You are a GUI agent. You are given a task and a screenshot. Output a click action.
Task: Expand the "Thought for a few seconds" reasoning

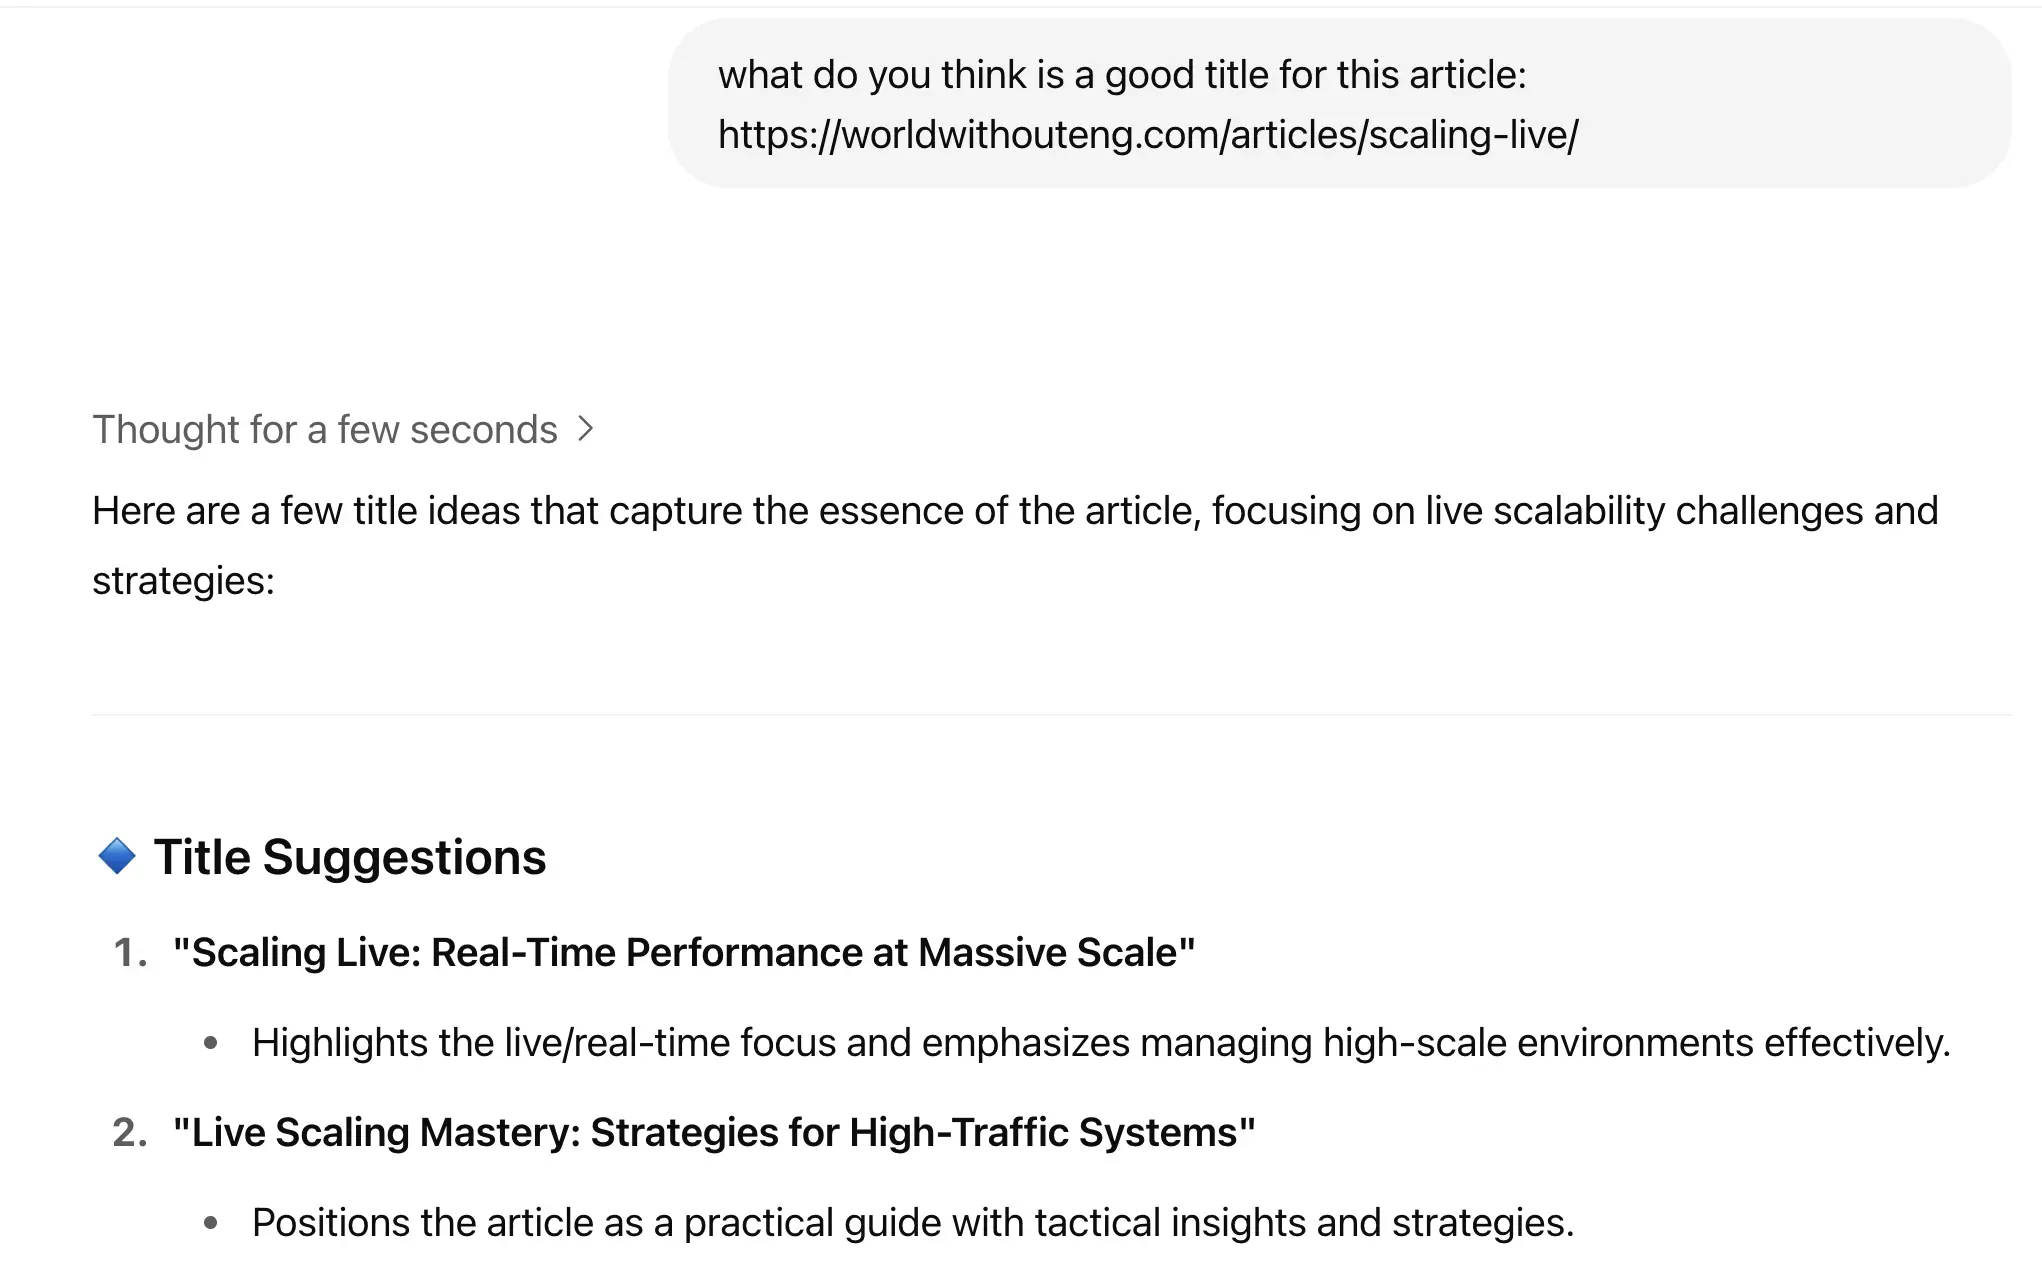[x=343, y=430]
